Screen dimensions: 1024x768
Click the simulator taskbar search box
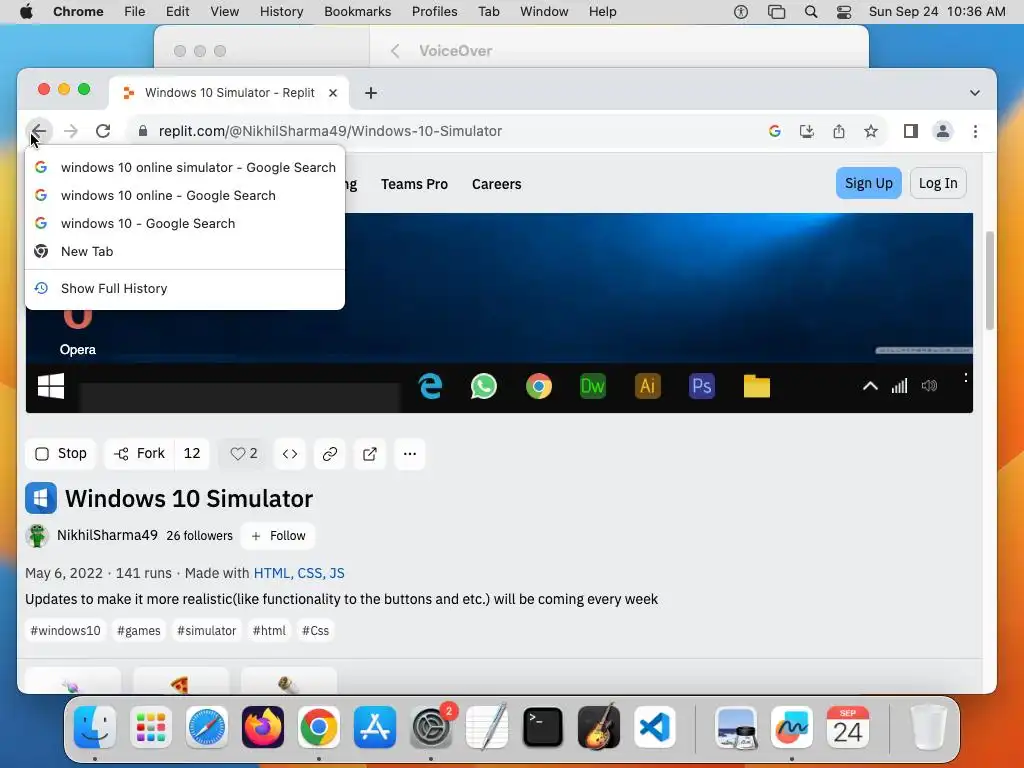(239, 396)
